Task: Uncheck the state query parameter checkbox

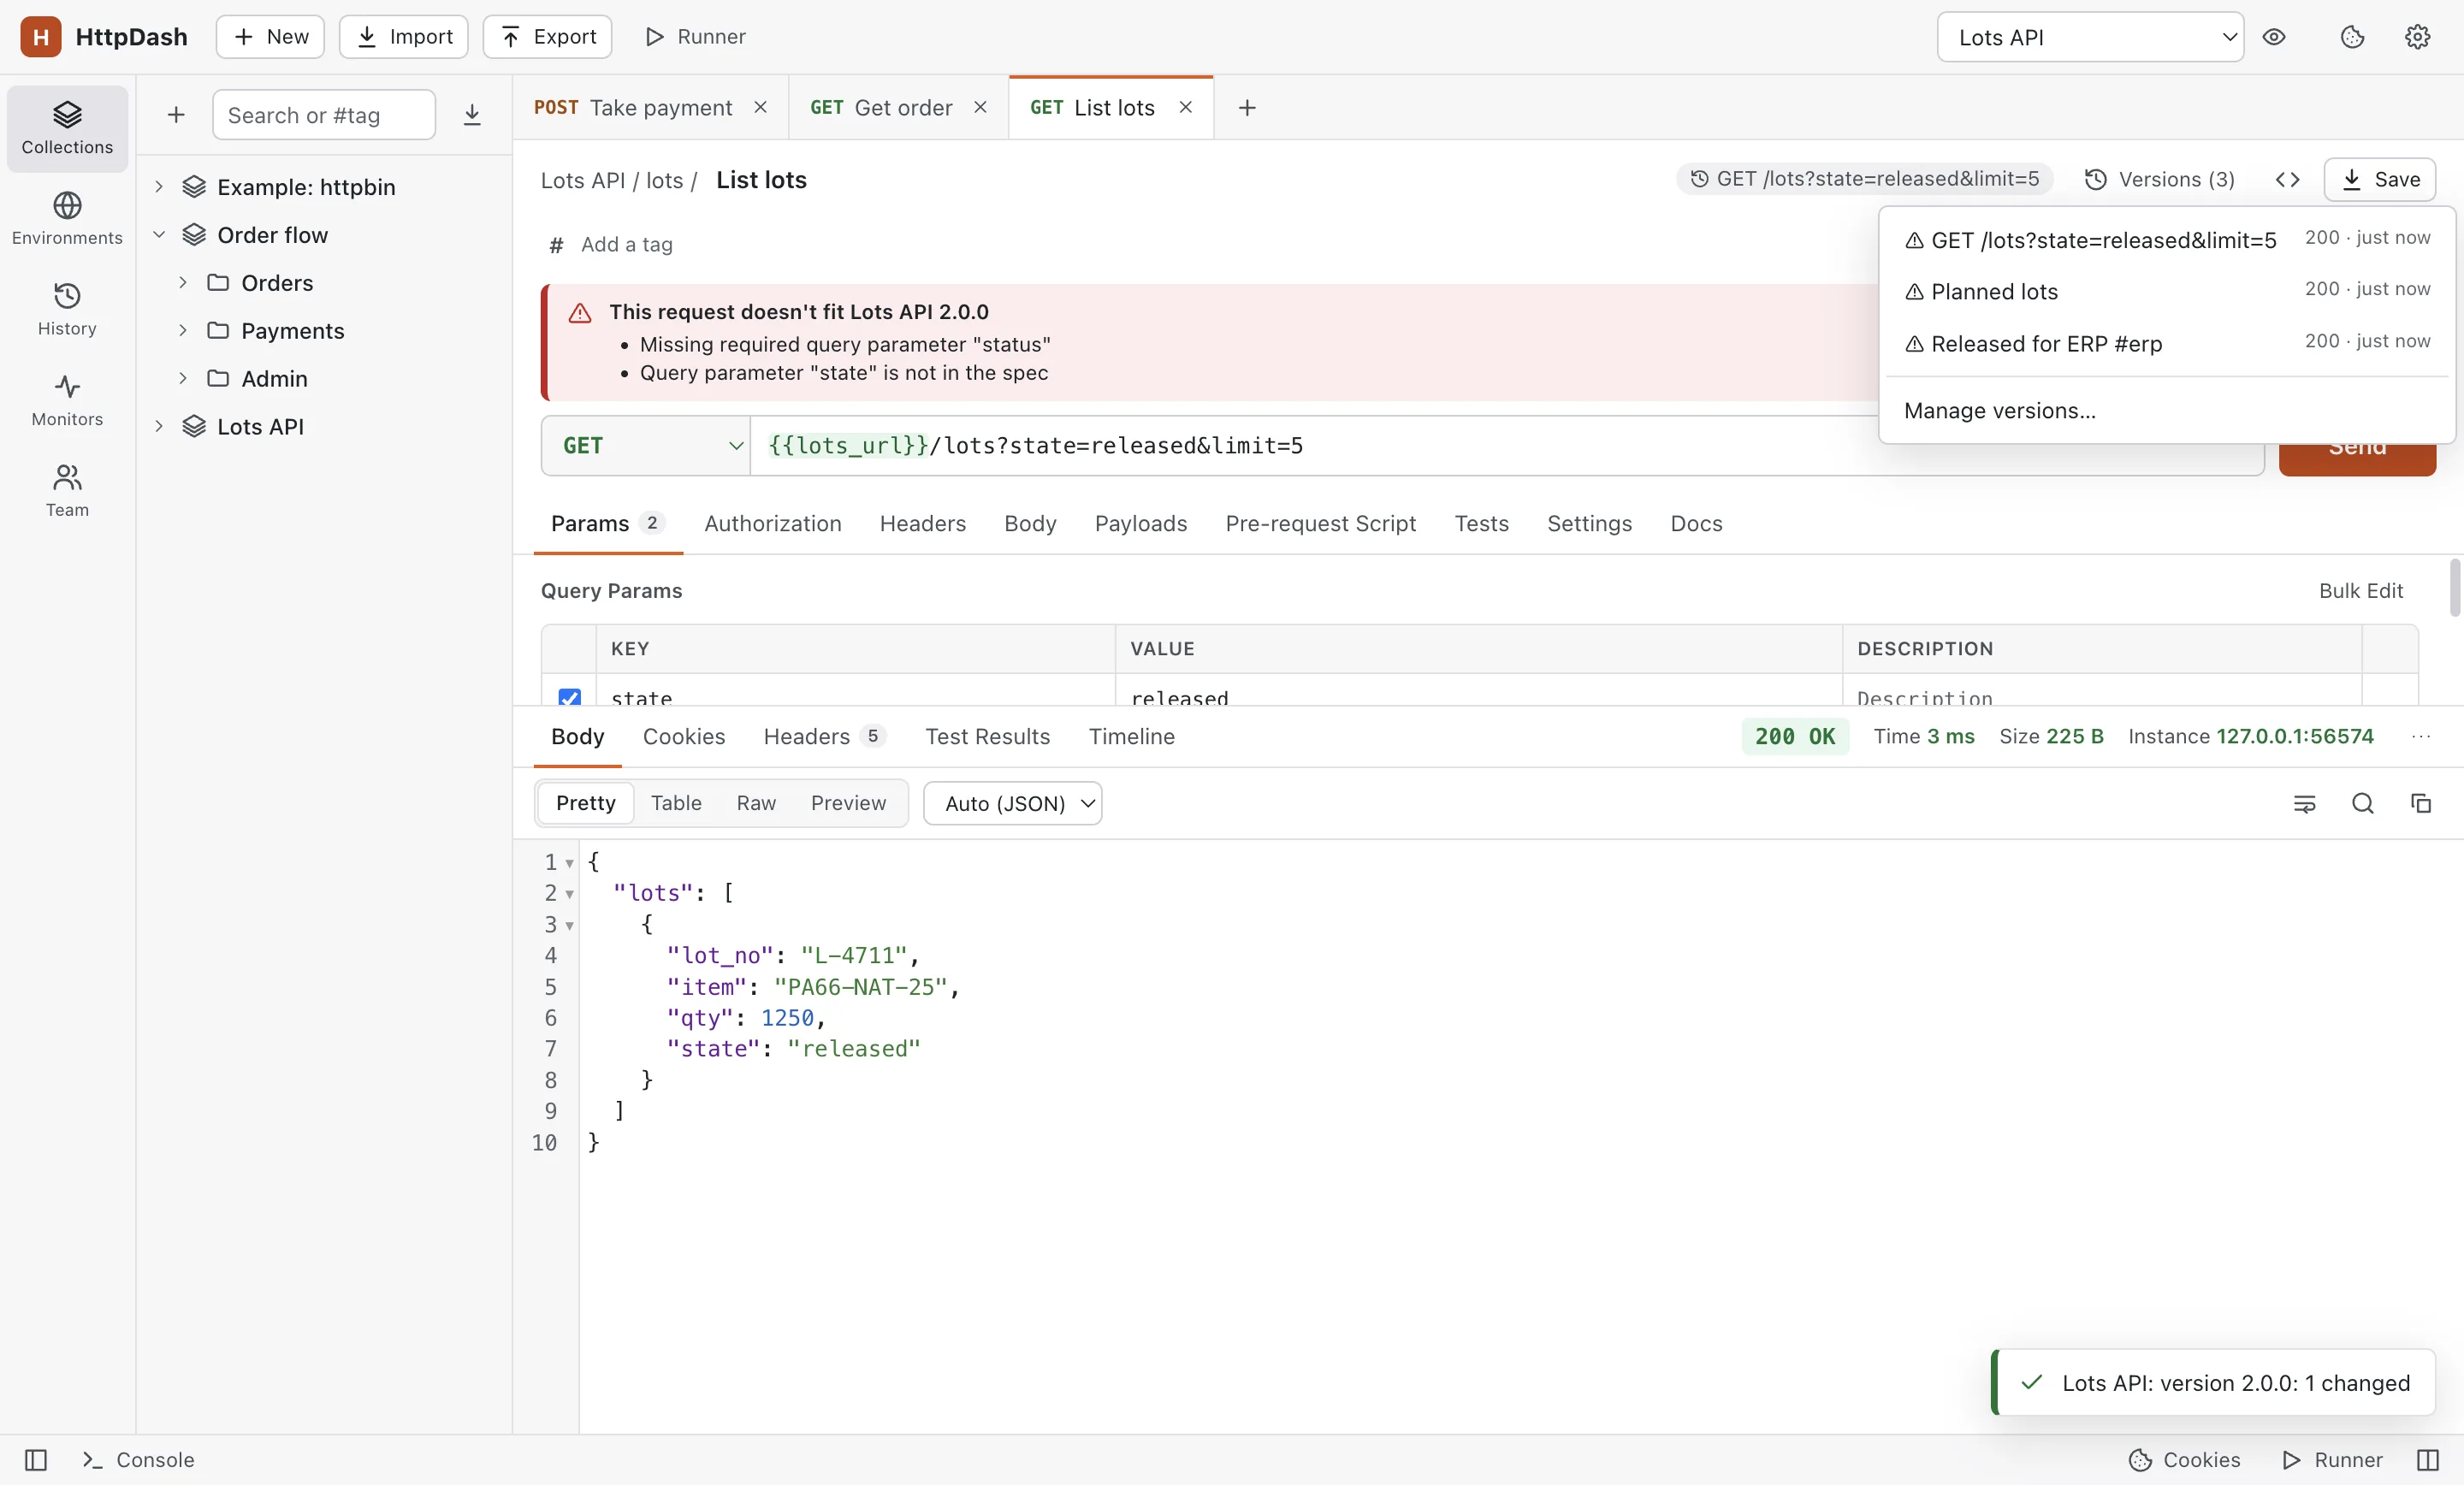Action: 569,697
